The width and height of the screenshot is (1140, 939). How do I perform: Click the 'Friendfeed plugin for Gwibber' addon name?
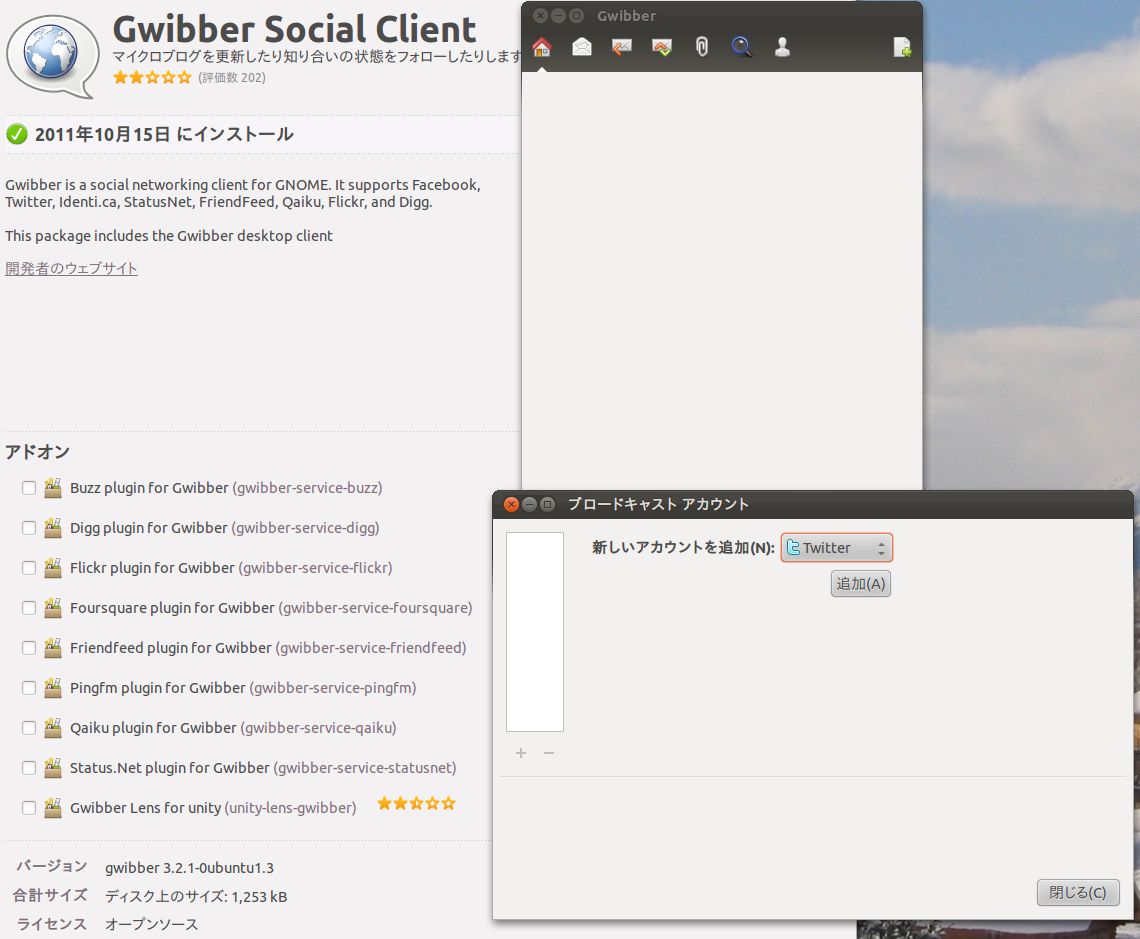[171, 648]
